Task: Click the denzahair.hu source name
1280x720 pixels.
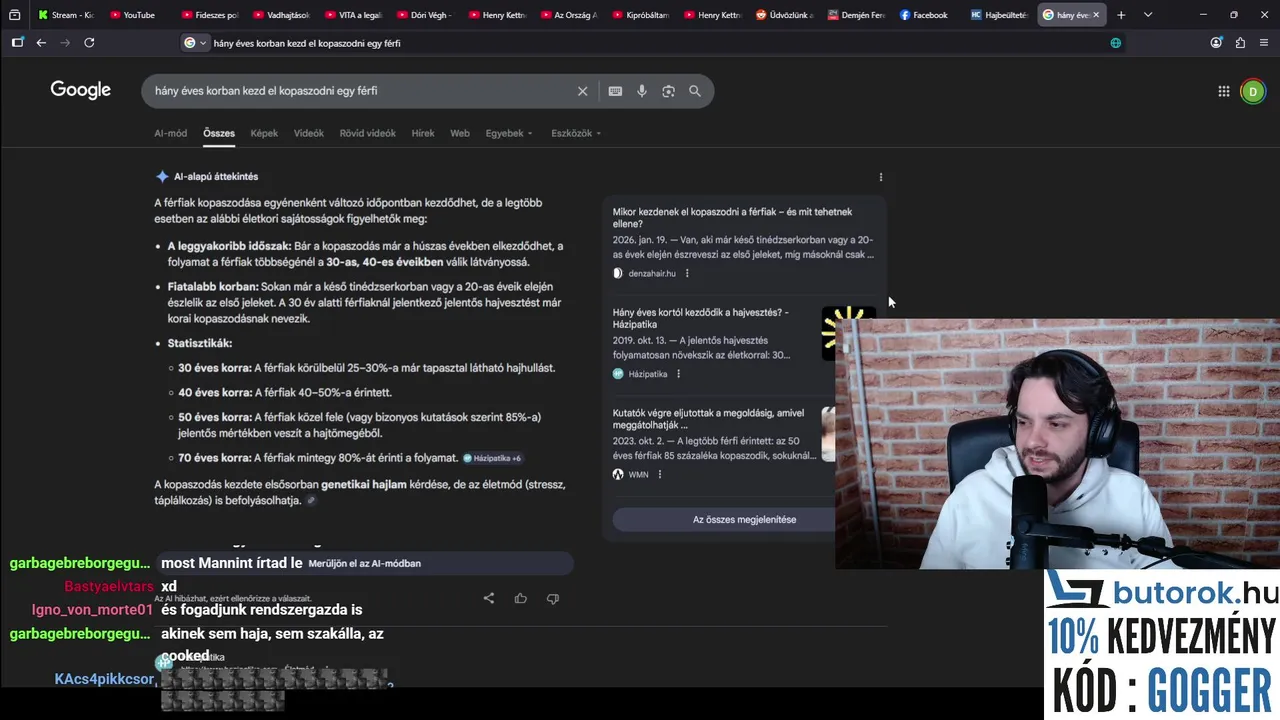Action: point(652,273)
